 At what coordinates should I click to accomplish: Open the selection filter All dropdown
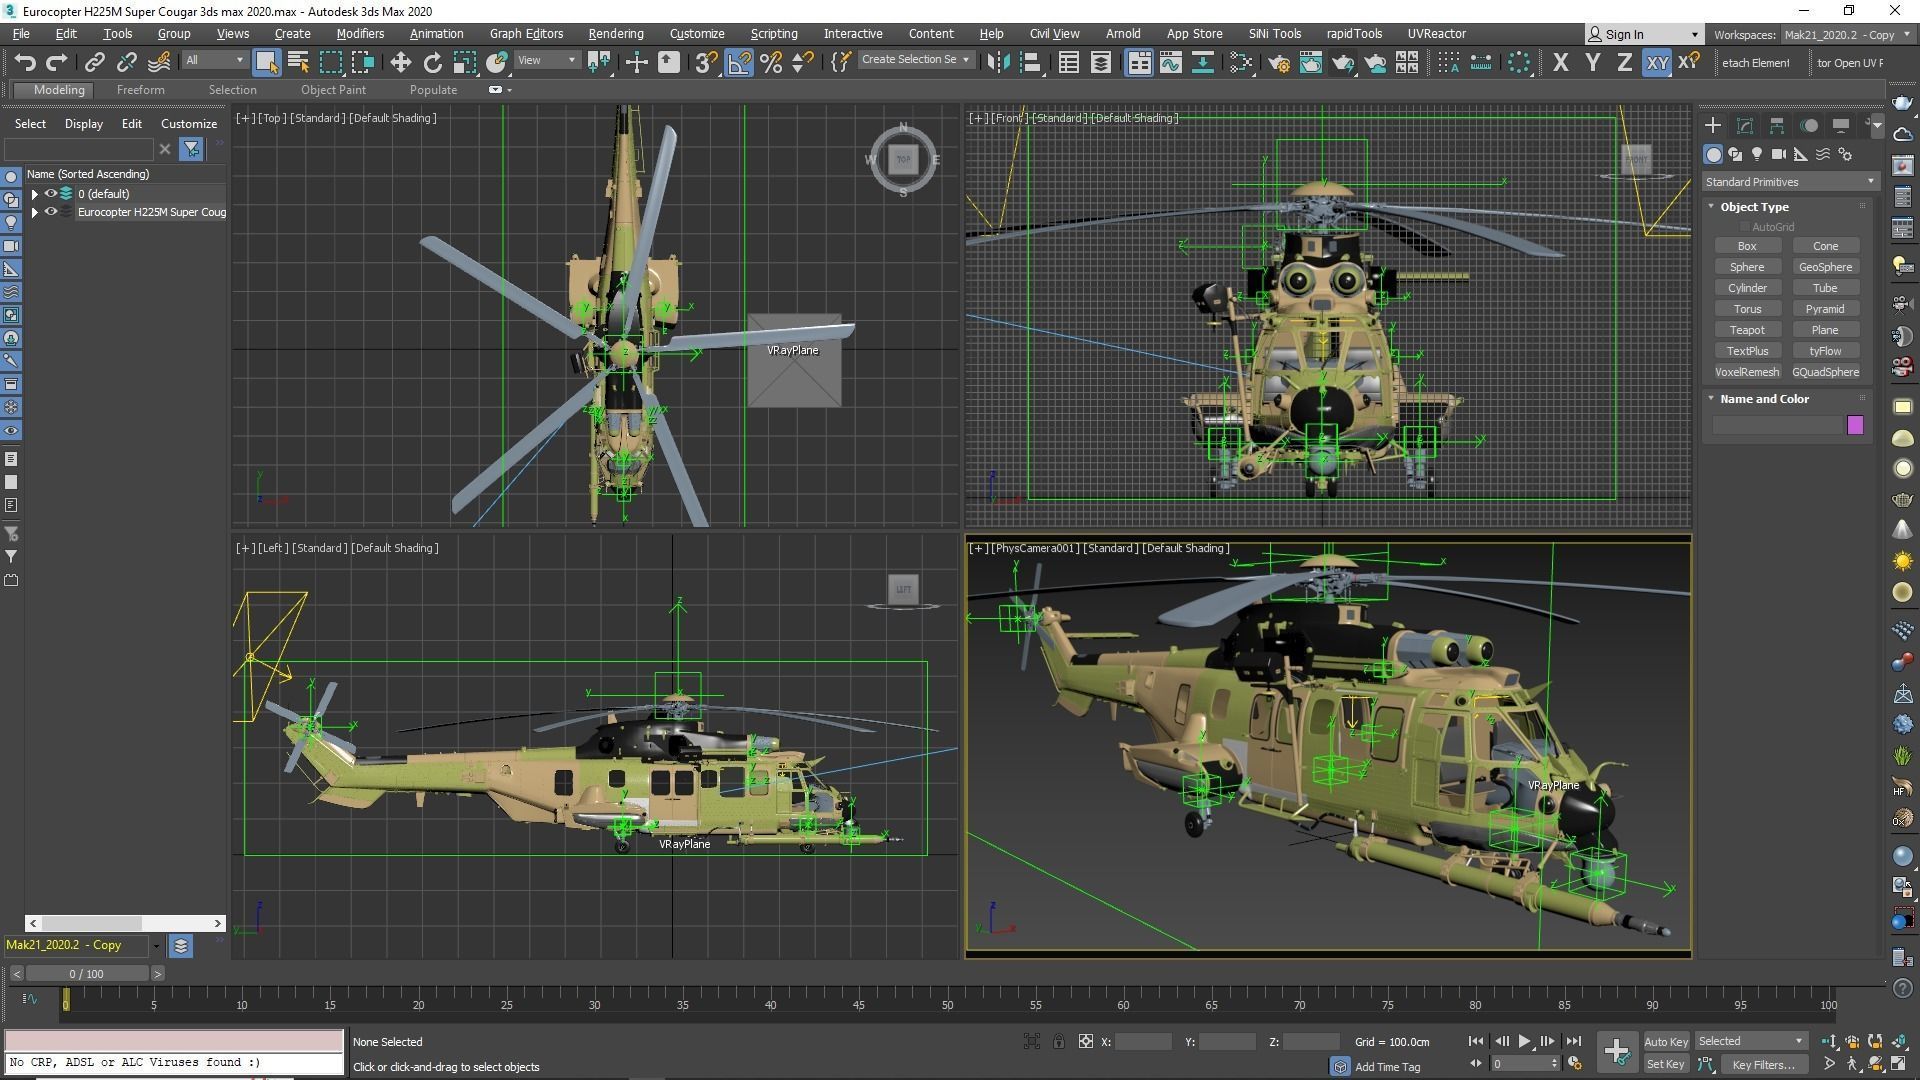(x=213, y=61)
